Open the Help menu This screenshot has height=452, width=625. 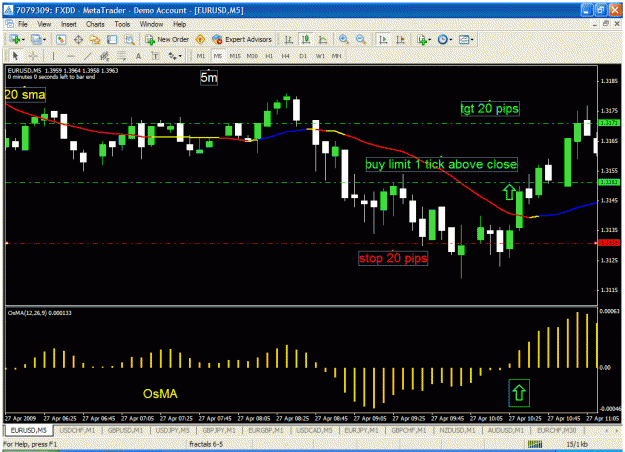(179, 24)
